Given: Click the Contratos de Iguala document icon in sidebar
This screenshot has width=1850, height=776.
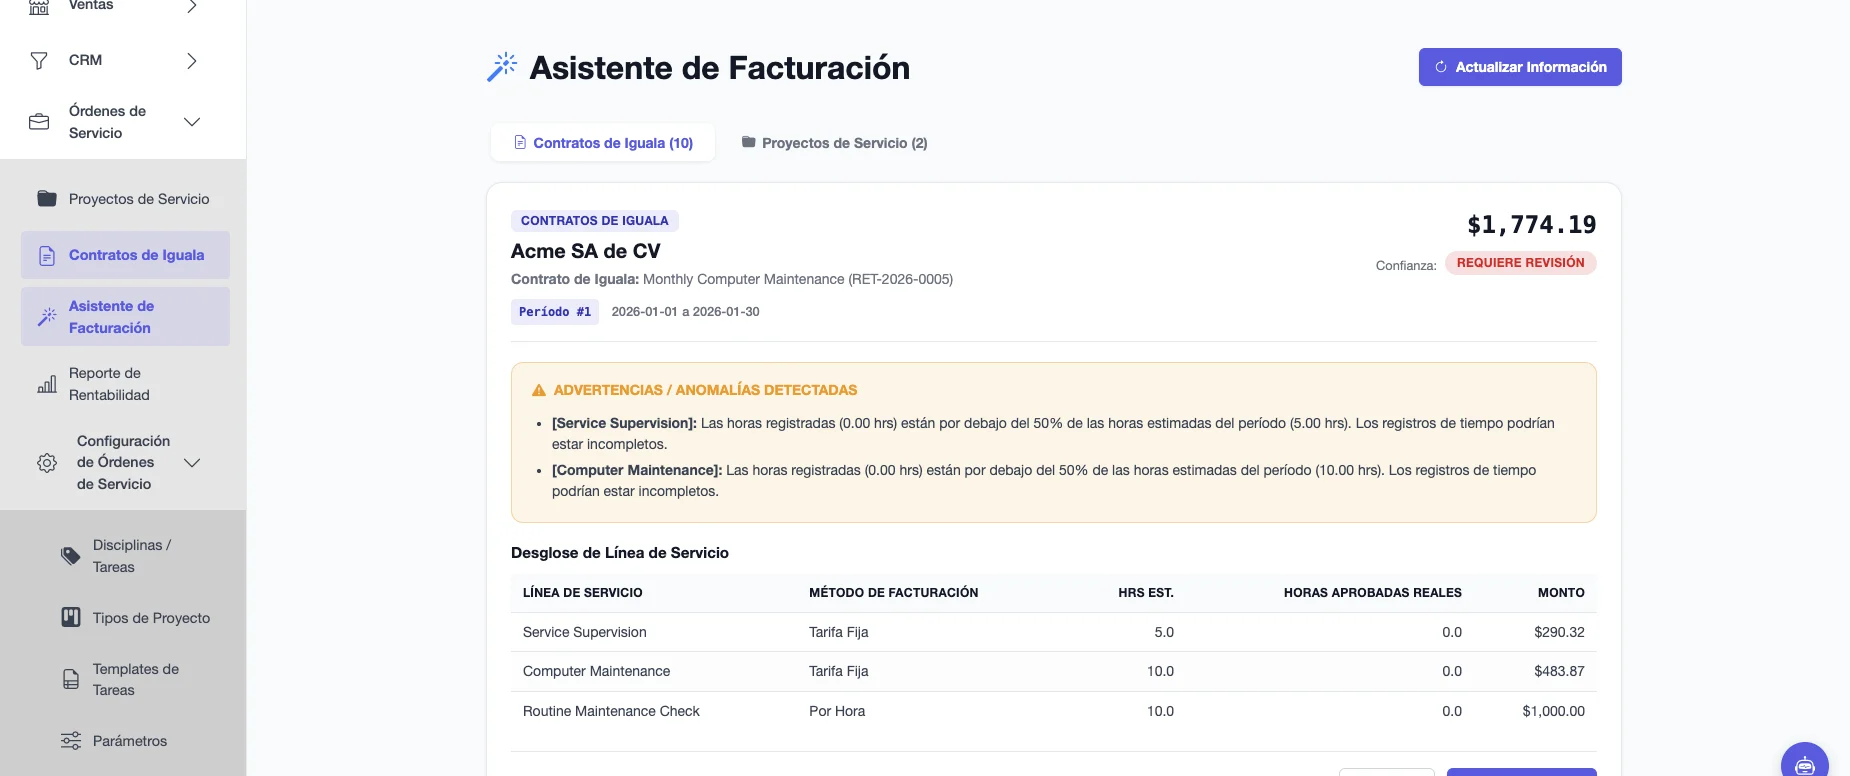Looking at the screenshot, I should pos(47,255).
